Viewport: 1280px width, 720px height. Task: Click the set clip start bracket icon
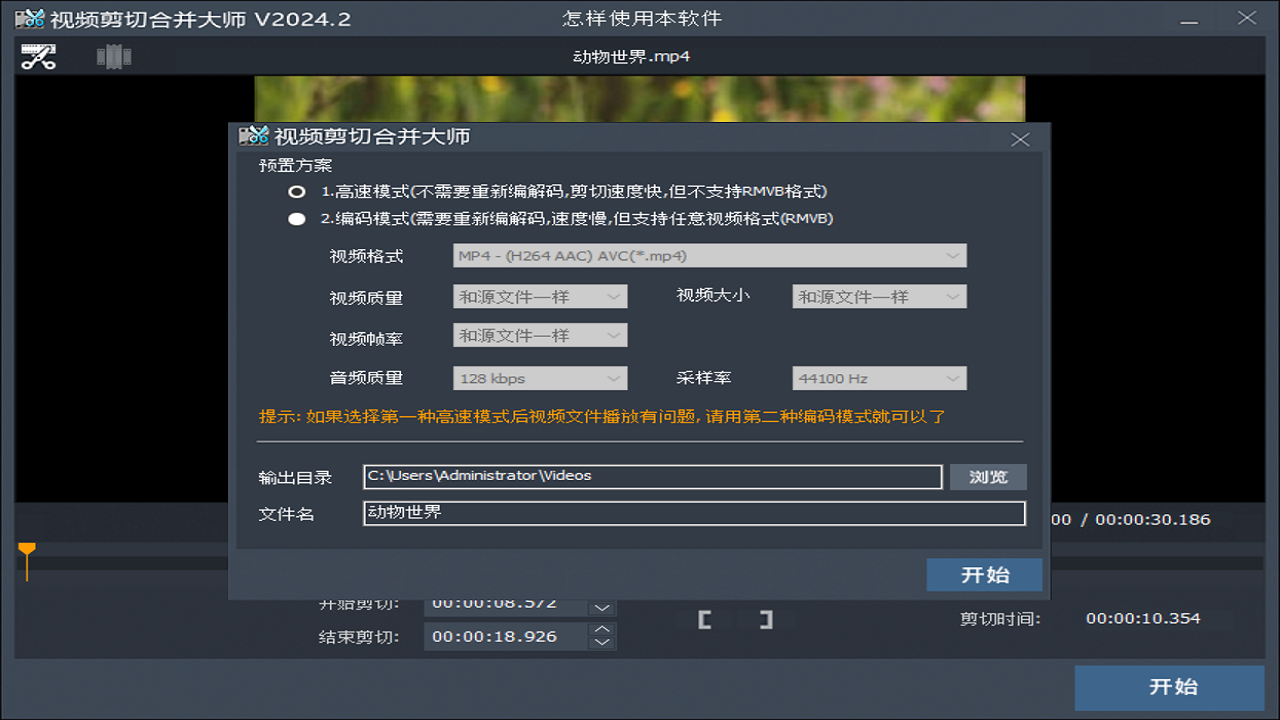(703, 619)
